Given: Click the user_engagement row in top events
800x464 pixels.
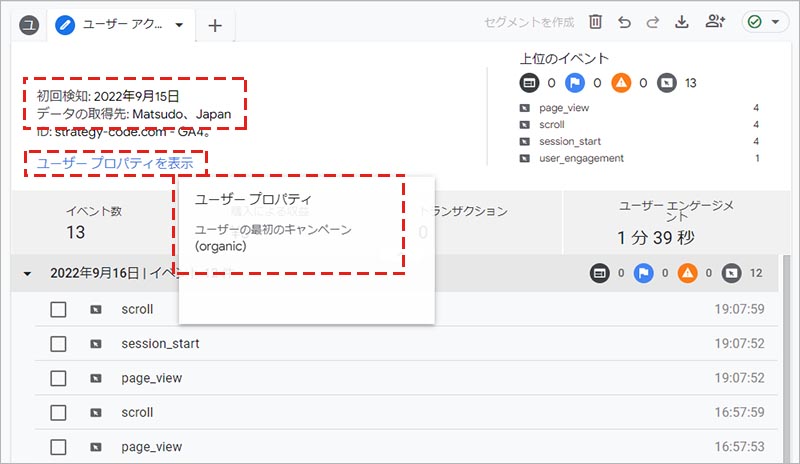Looking at the screenshot, I should [580, 158].
